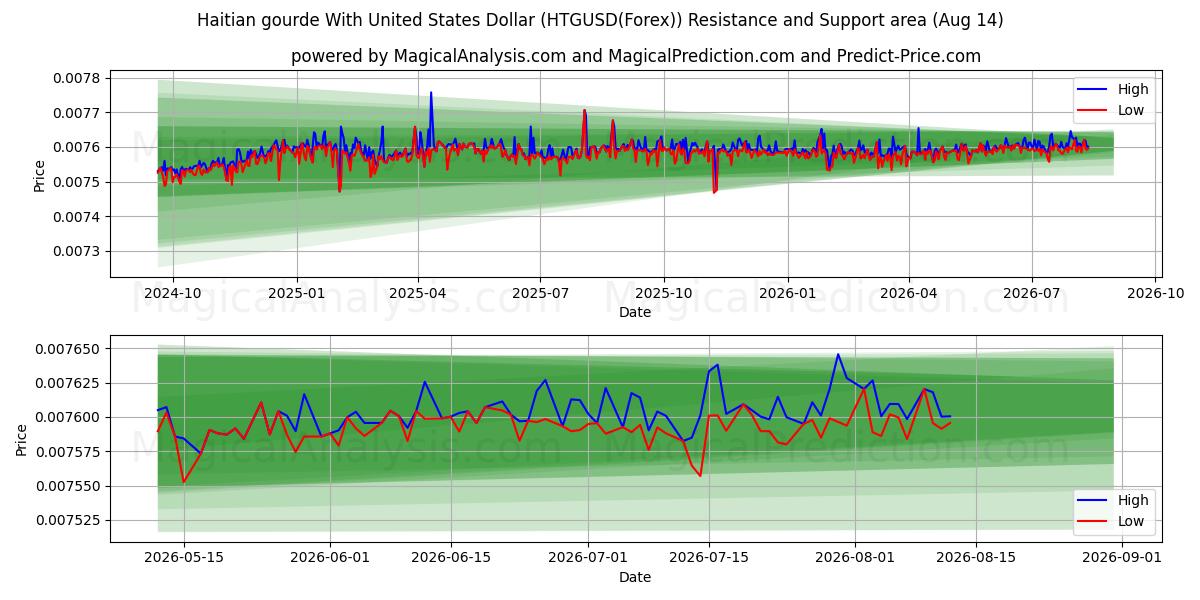Click the 0.0077 price tick label

click(x=75, y=113)
